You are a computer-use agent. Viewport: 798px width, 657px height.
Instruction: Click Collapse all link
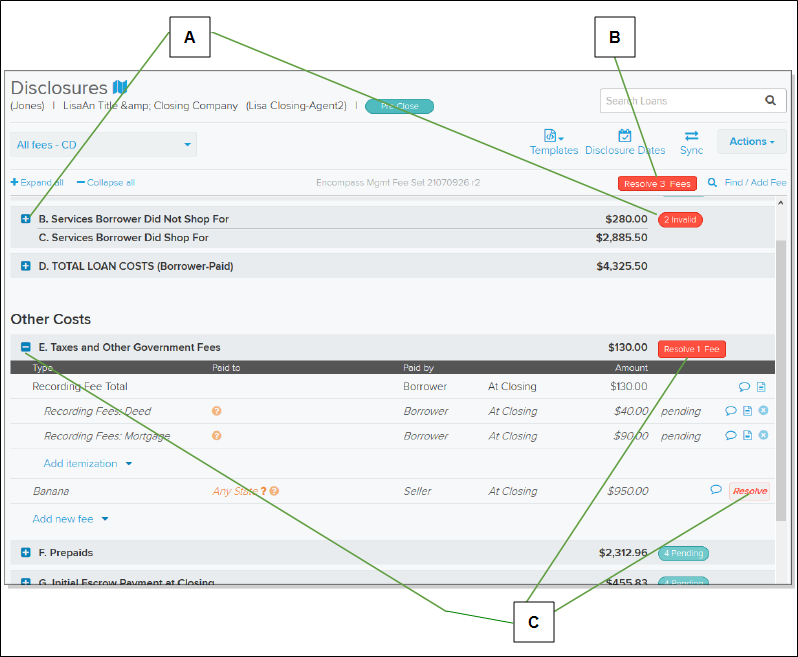click(x=106, y=182)
